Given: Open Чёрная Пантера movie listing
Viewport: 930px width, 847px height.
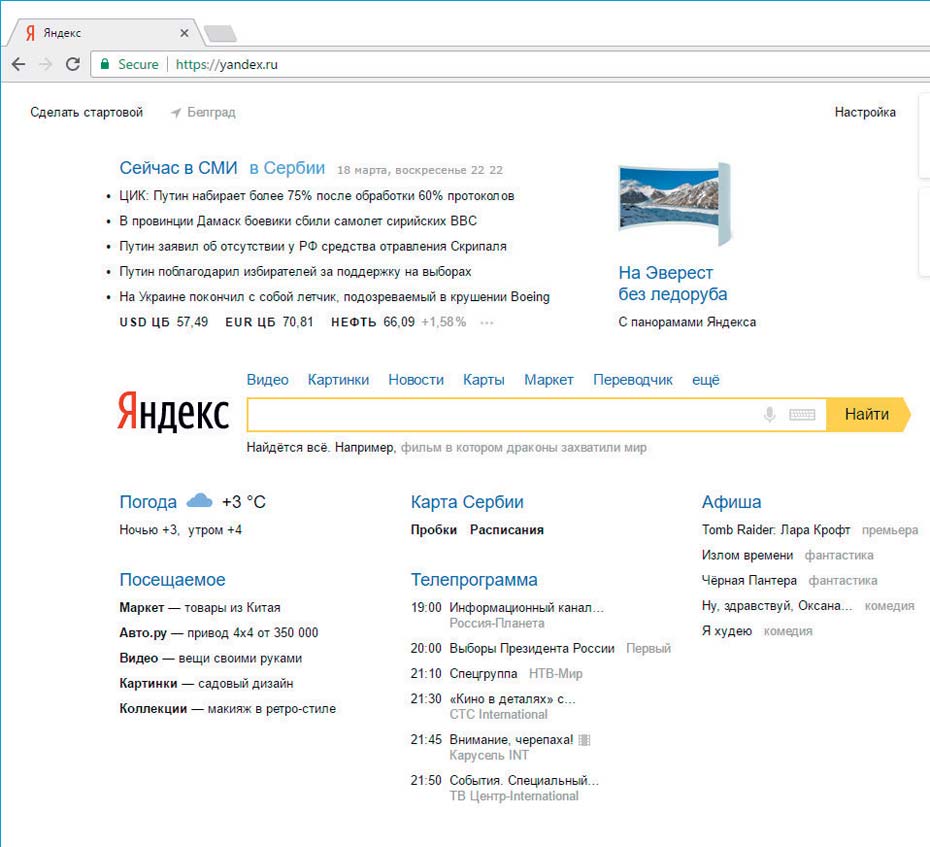Looking at the screenshot, I should click(x=749, y=581).
